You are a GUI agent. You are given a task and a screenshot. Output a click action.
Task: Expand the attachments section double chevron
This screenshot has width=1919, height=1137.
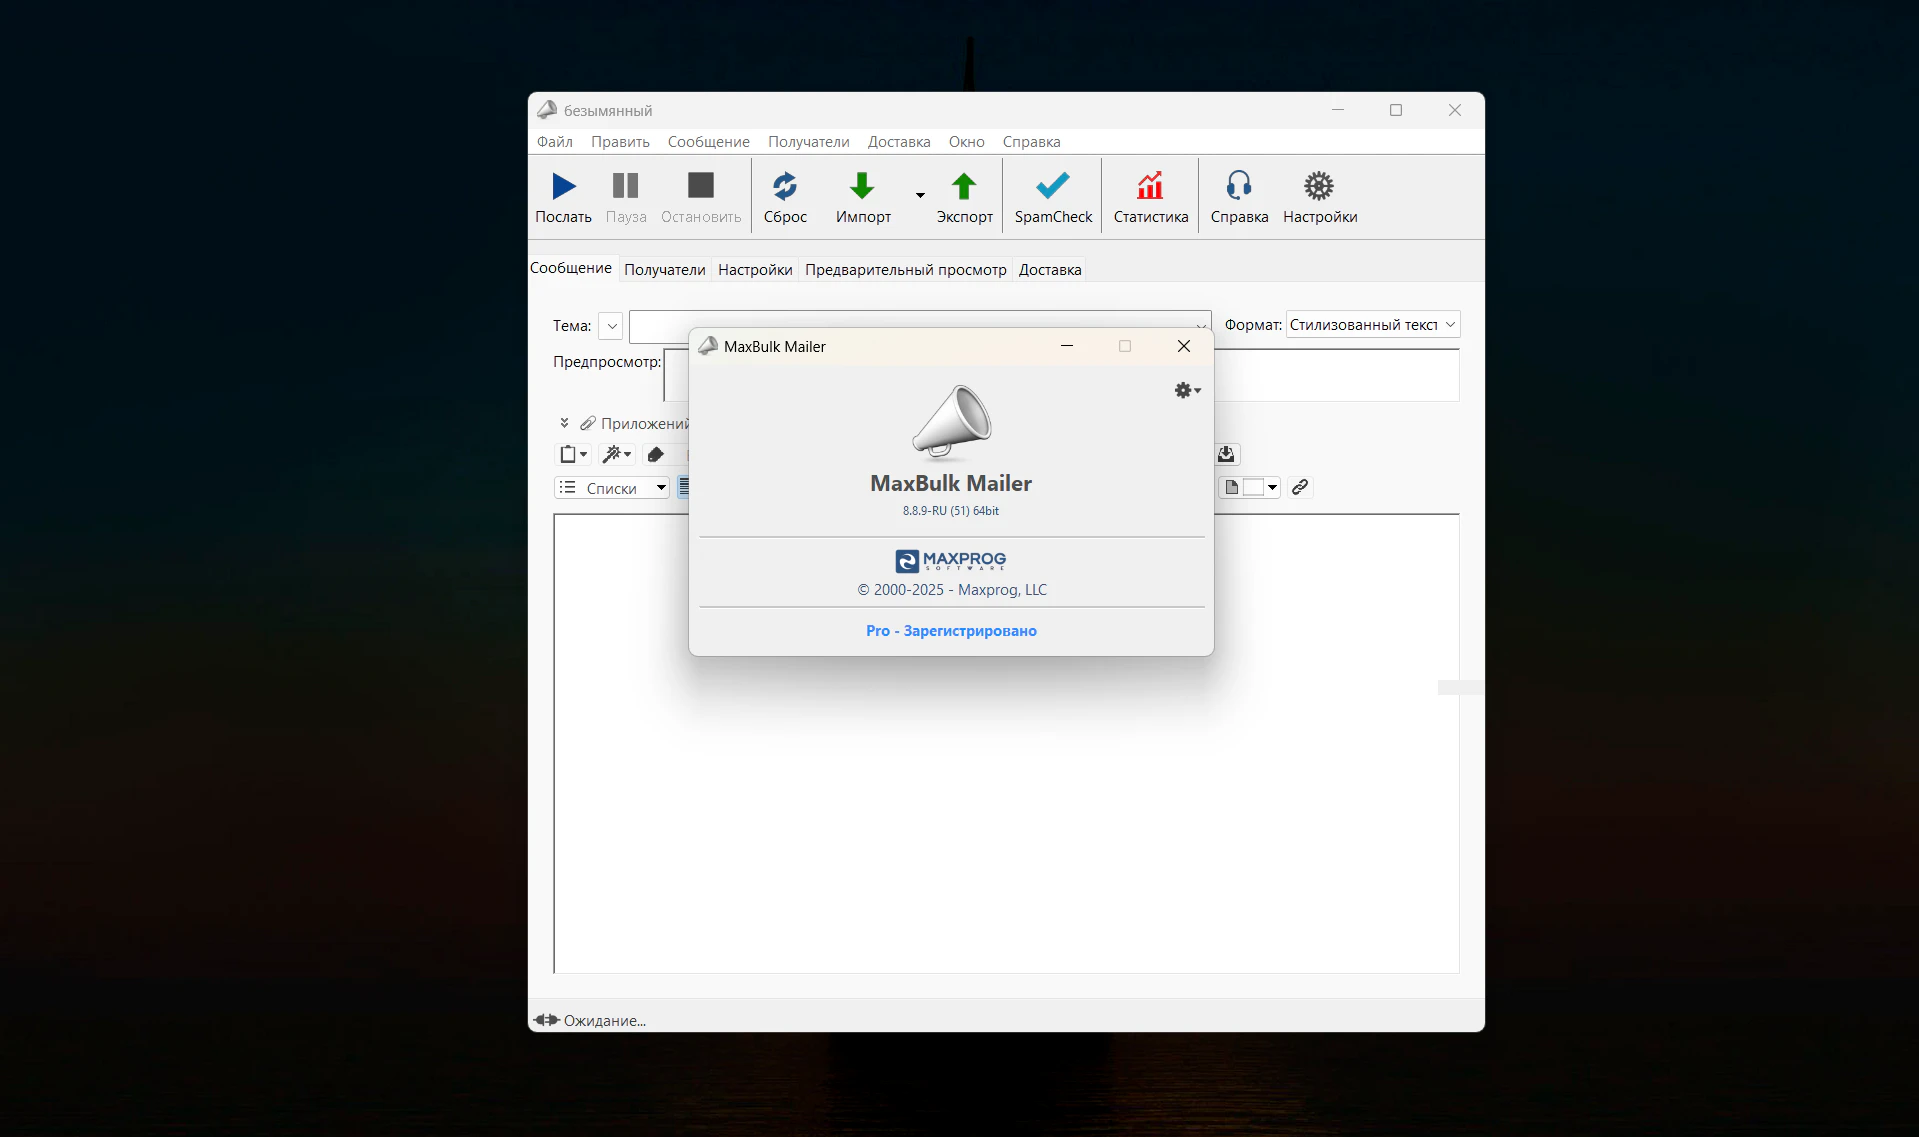point(564,423)
